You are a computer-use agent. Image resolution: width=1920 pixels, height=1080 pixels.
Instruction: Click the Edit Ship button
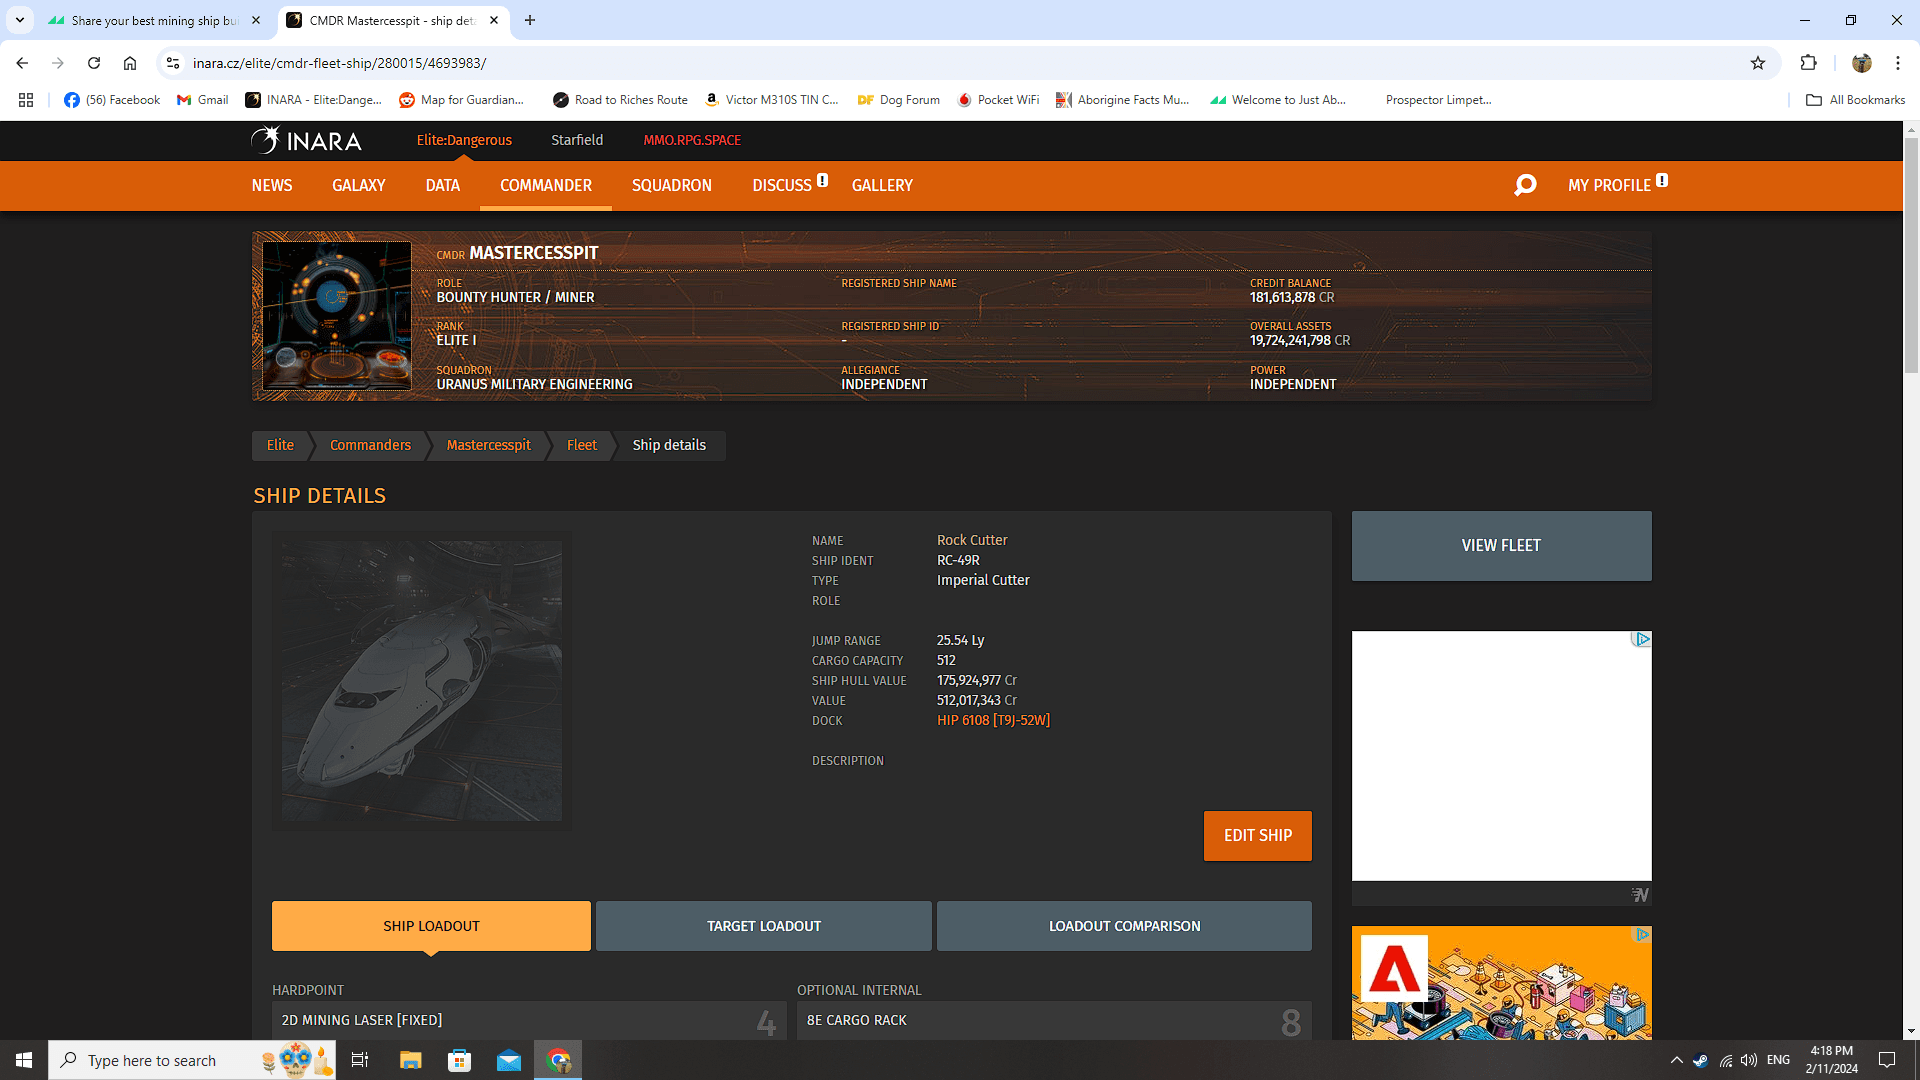click(x=1257, y=835)
